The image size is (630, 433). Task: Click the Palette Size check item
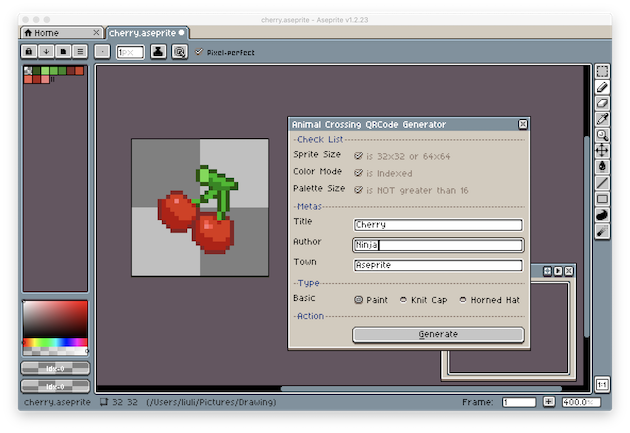(411, 190)
